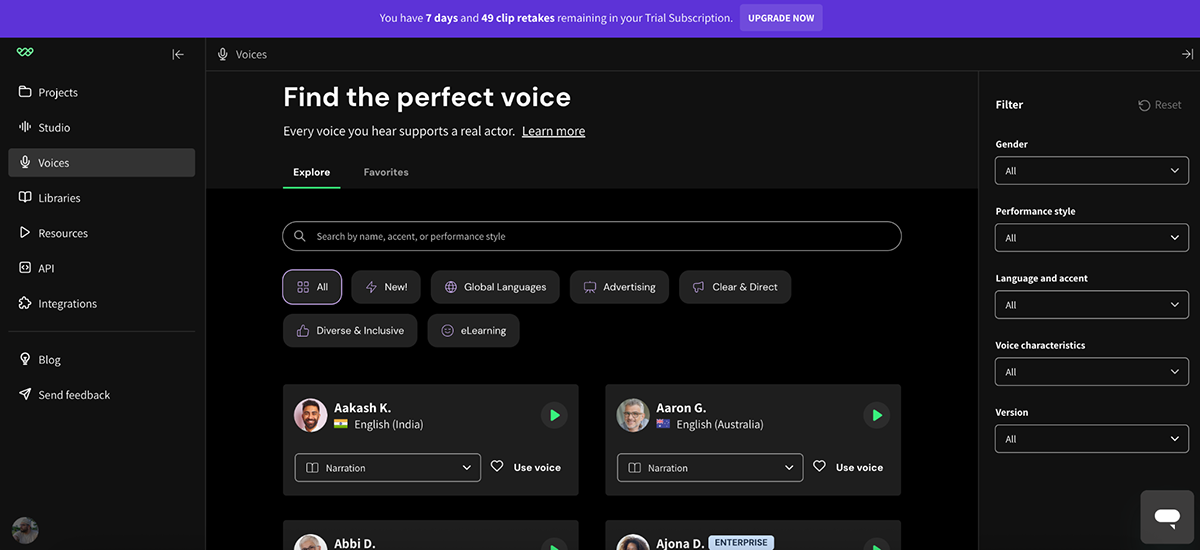This screenshot has width=1200, height=550.
Task: Collapse the Filter panel with arrow icon
Action: tap(1187, 54)
